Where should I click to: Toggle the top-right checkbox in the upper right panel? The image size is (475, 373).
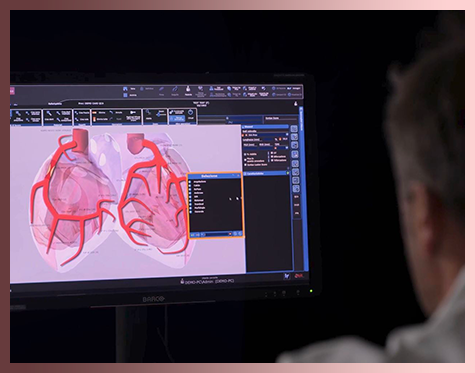(272, 153)
